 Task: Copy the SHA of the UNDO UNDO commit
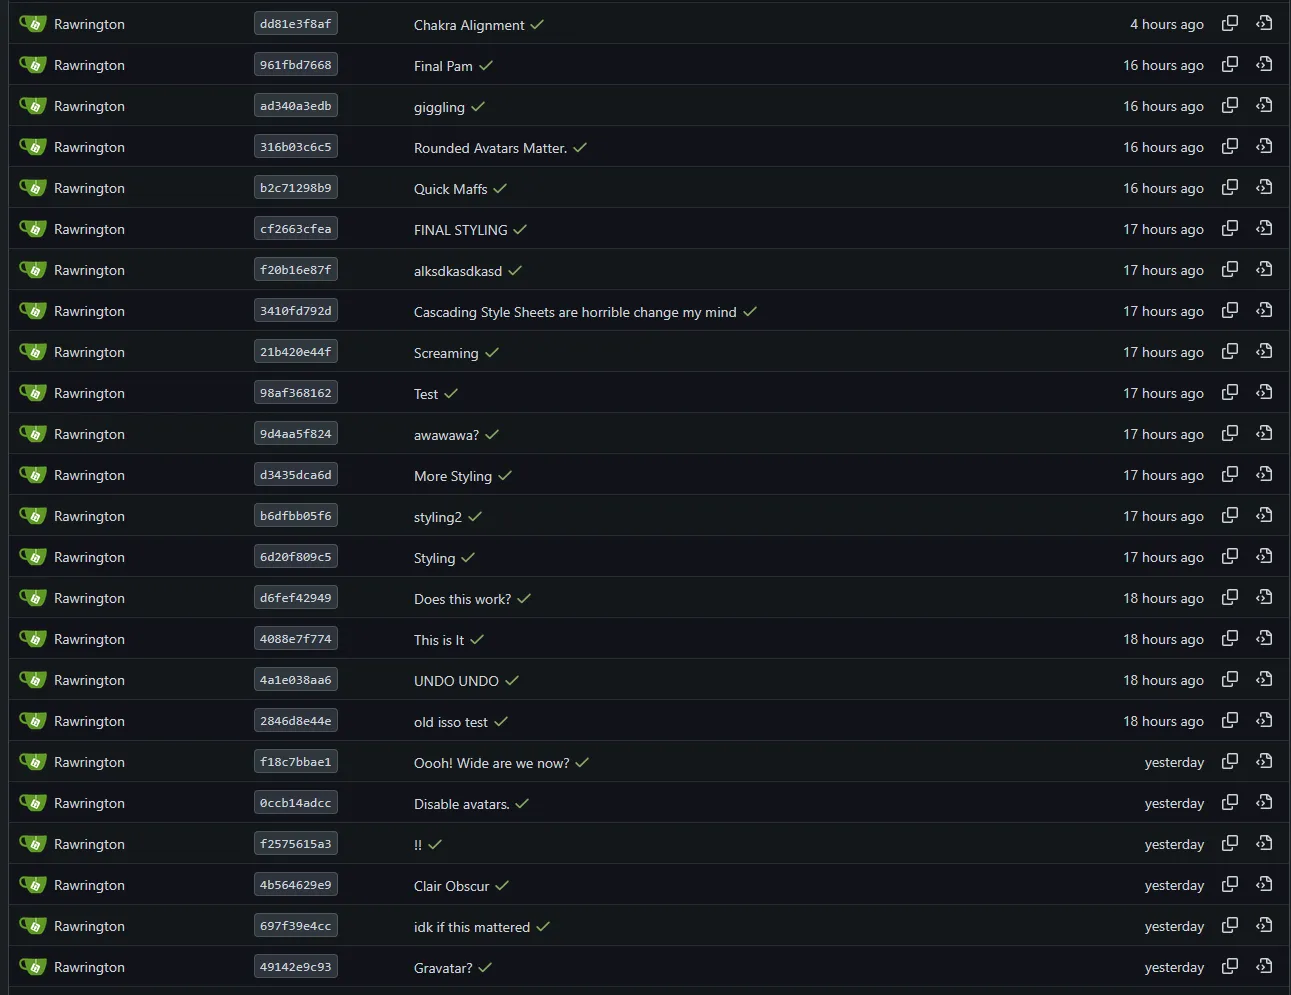coord(1229,679)
